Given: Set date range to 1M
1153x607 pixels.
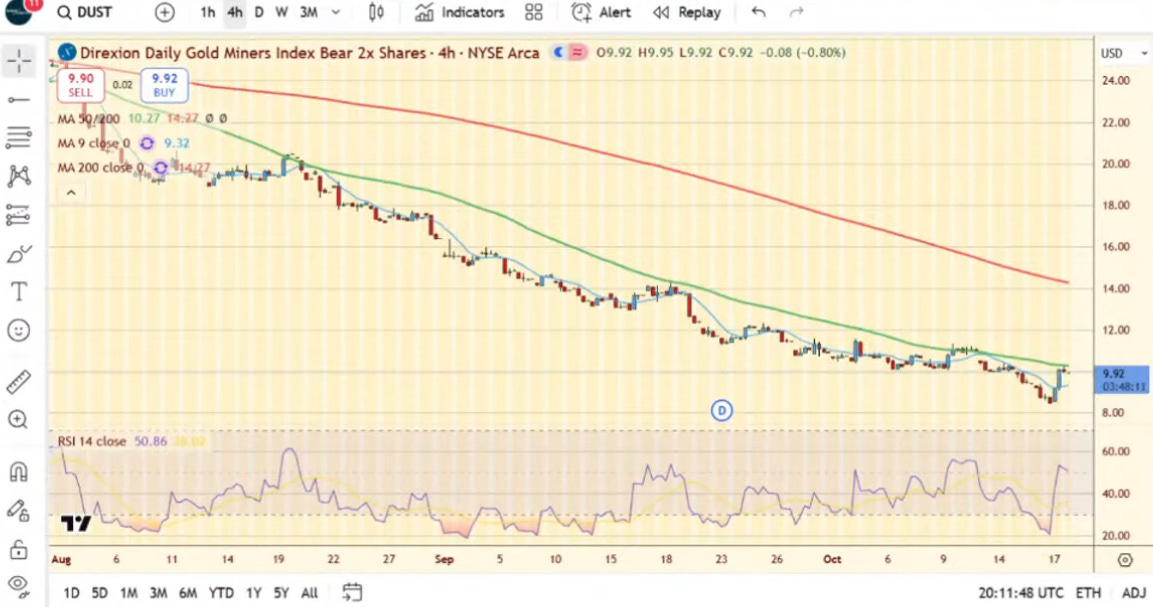Looking at the screenshot, I should (129, 592).
